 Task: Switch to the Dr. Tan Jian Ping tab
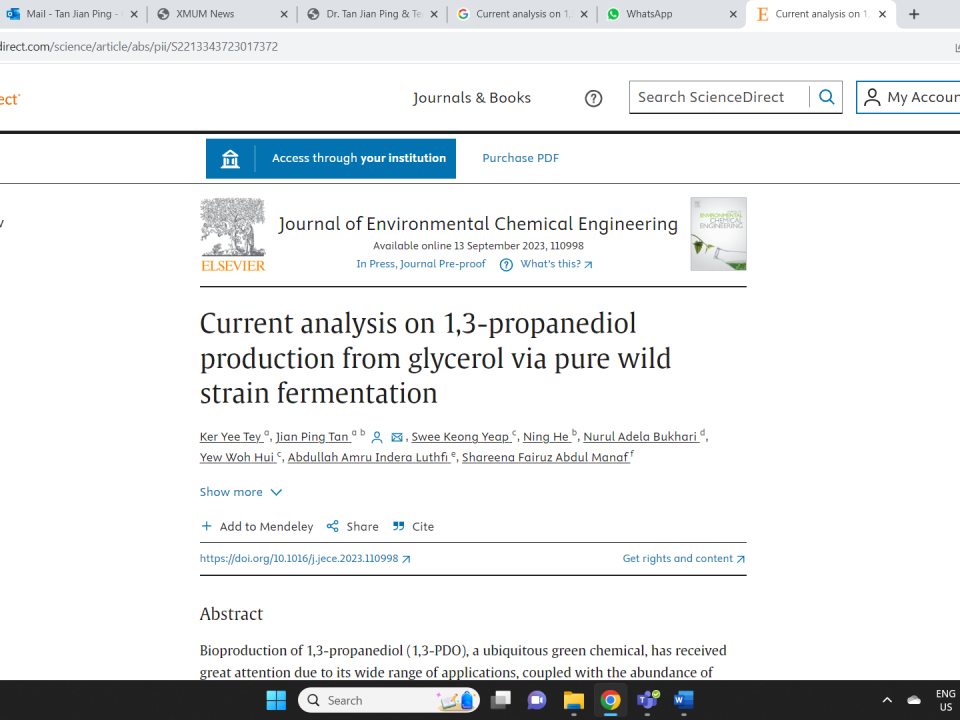(372, 14)
